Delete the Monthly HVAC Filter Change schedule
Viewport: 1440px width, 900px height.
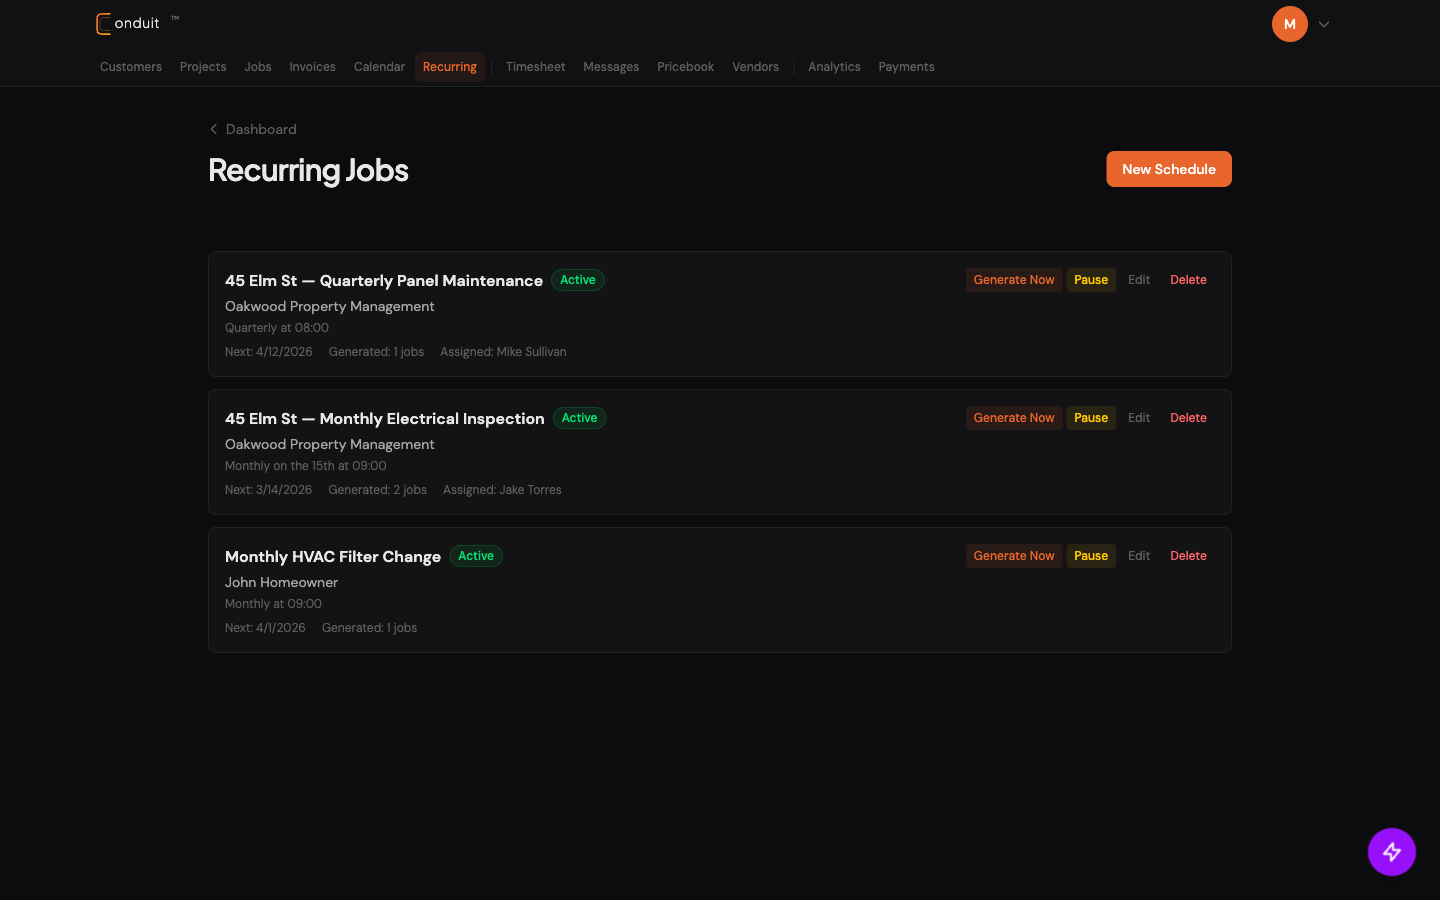(x=1188, y=556)
